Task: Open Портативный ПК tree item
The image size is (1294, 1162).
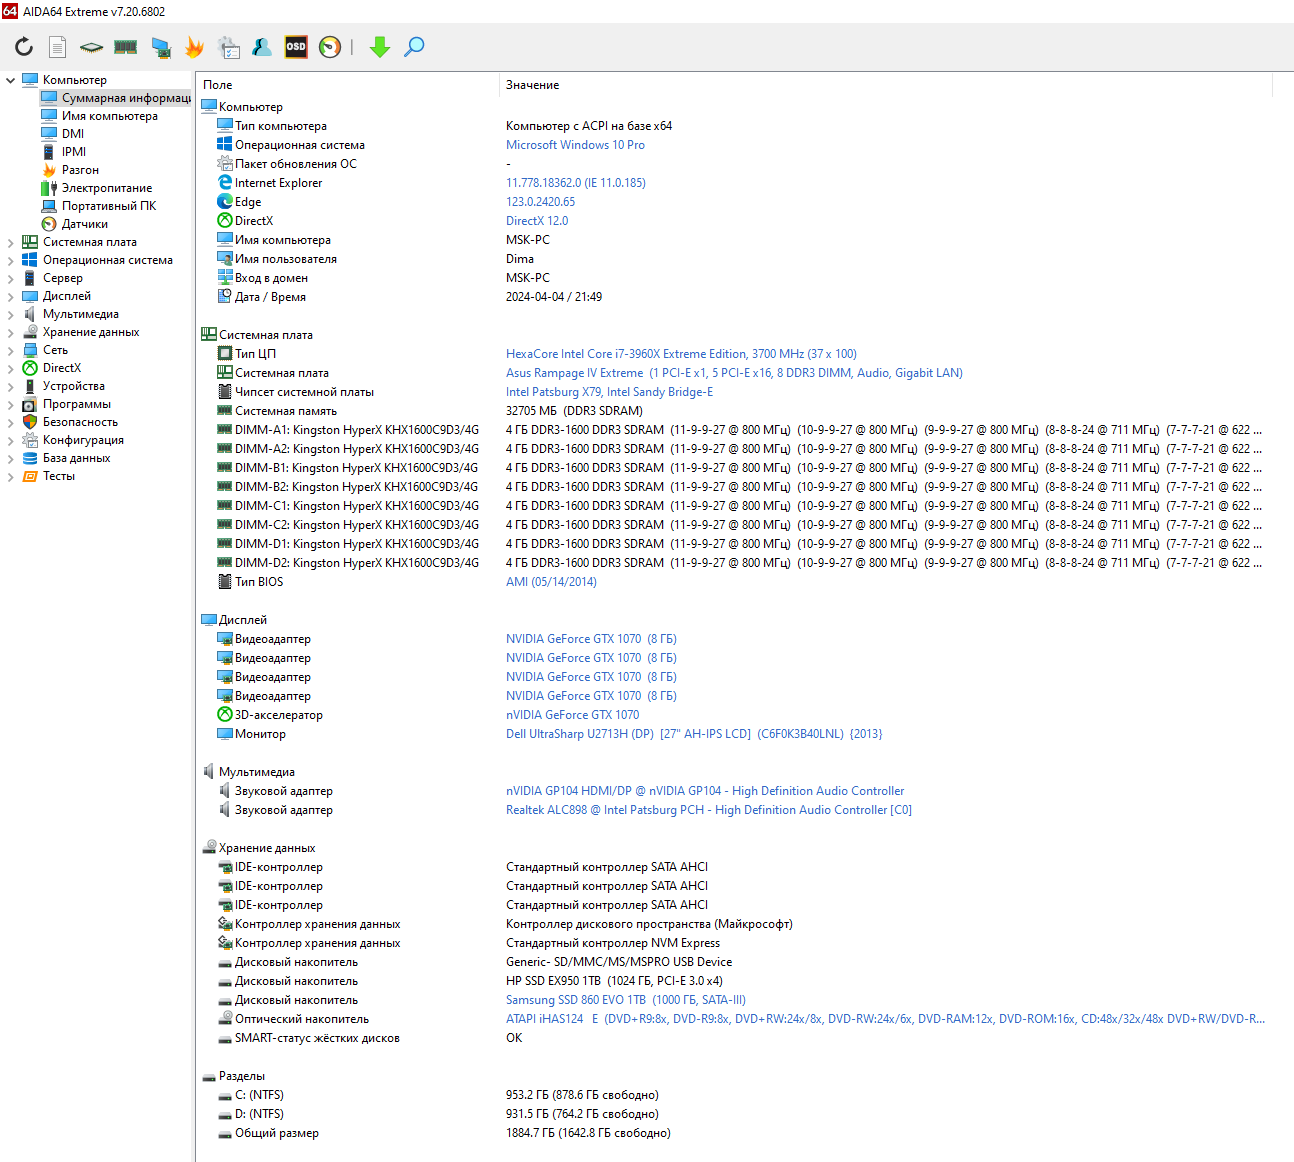Action: pos(109,206)
